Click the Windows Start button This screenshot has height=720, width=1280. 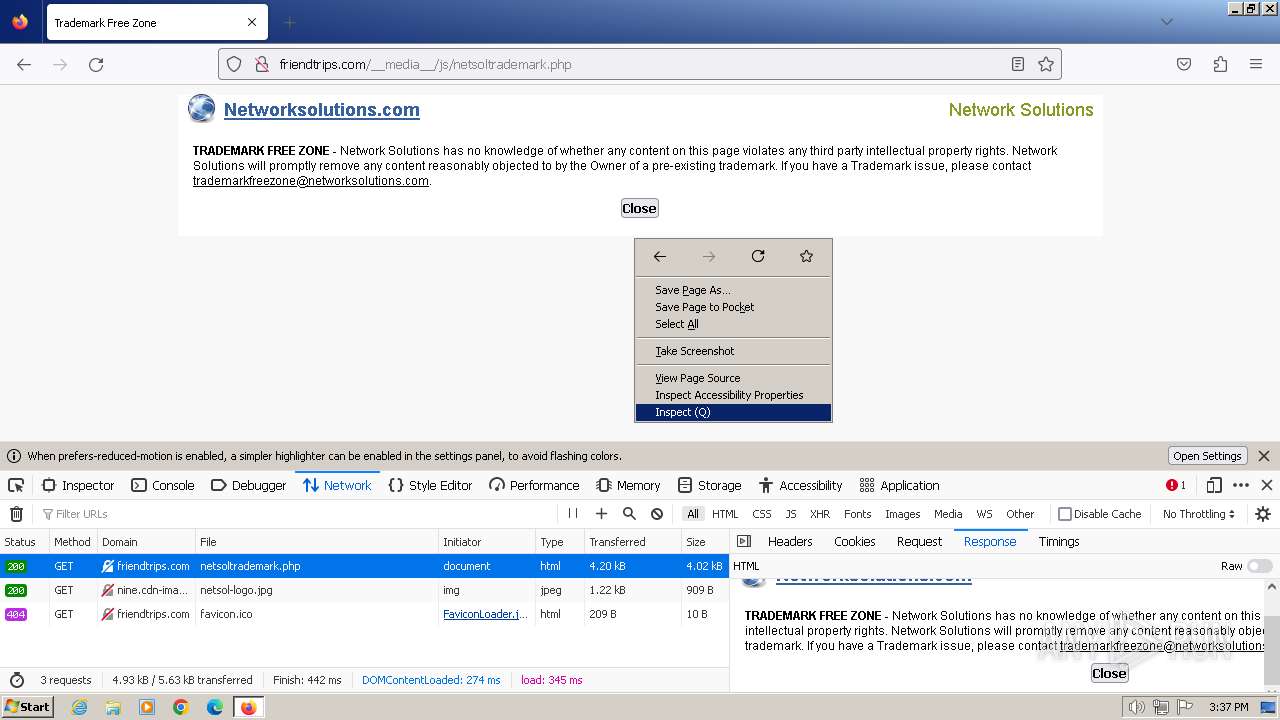[x=27, y=707]
